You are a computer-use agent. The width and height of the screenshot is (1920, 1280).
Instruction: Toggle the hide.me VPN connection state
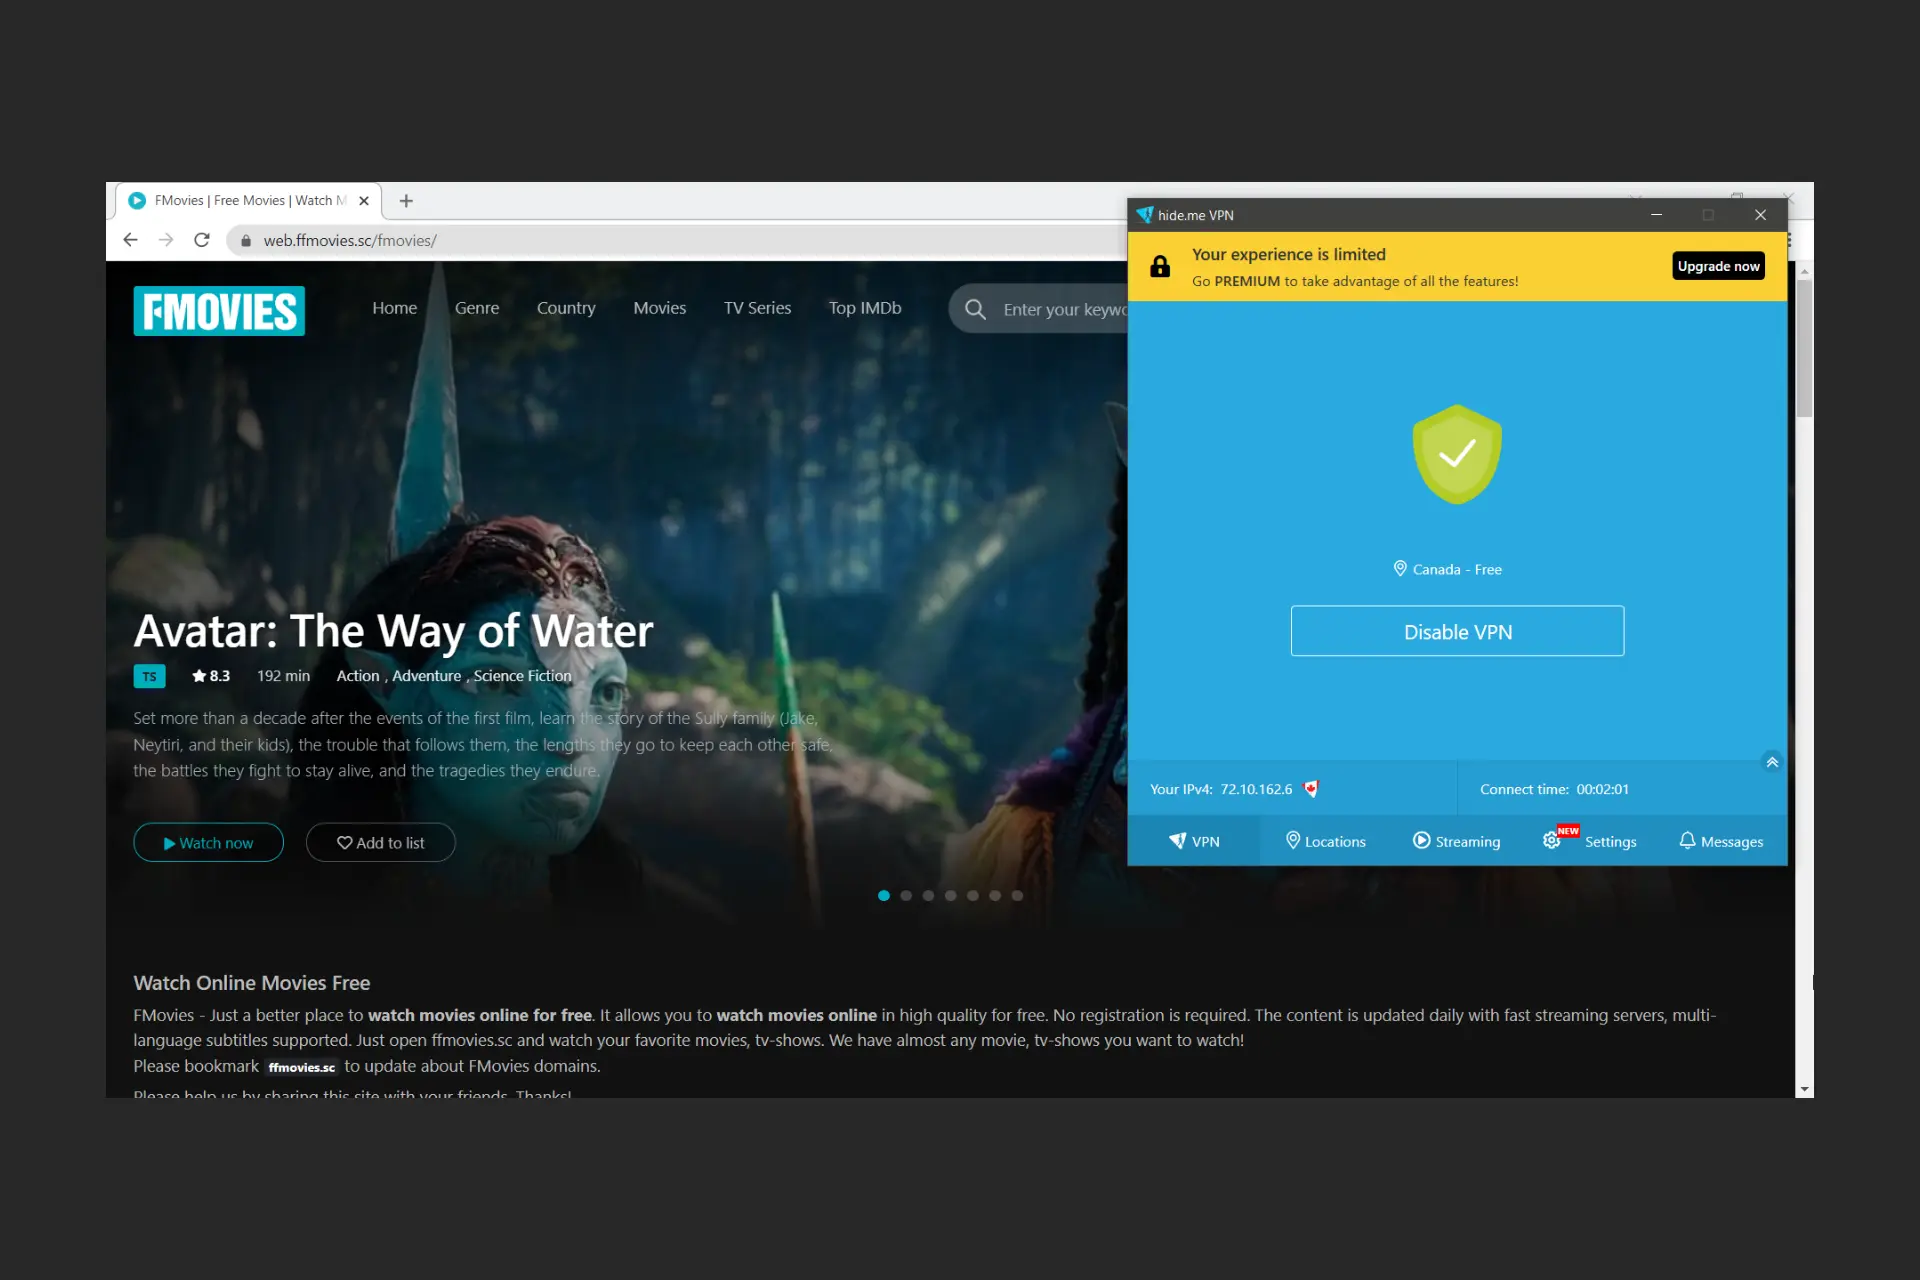1457,630
